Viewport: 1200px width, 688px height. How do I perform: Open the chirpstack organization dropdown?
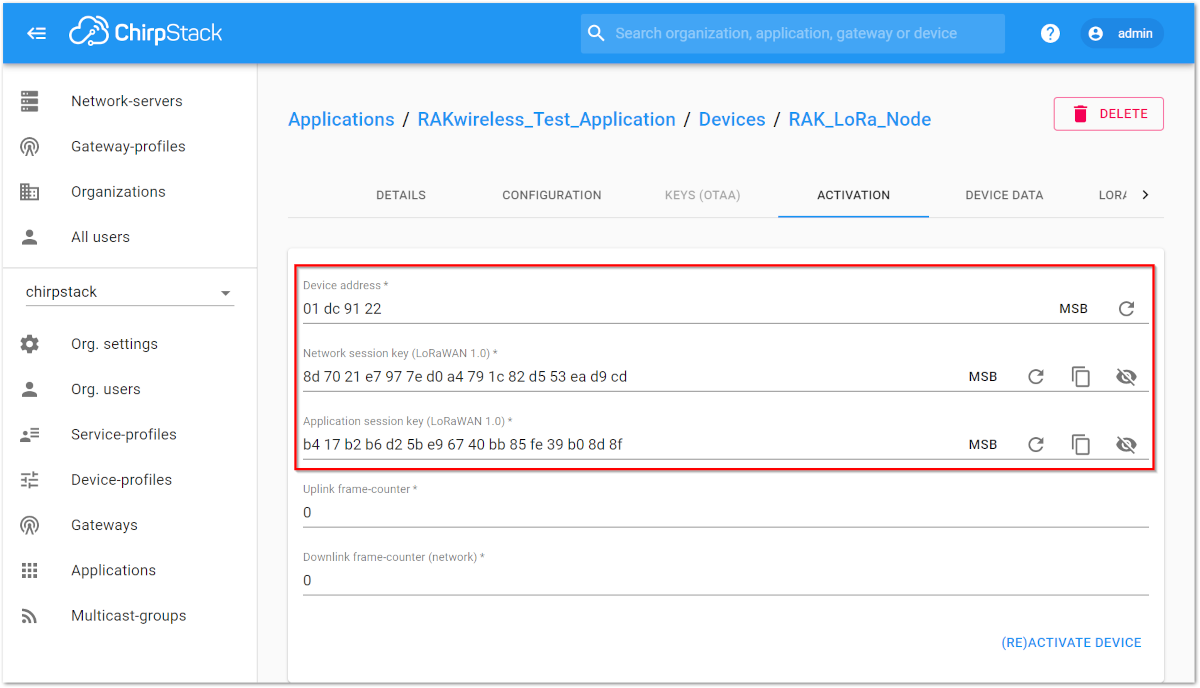tap(129, 292)
